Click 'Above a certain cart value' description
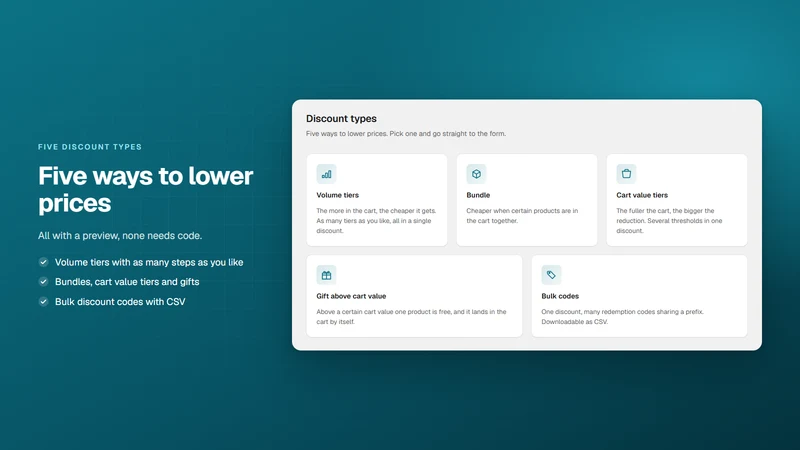 (411, 316)
